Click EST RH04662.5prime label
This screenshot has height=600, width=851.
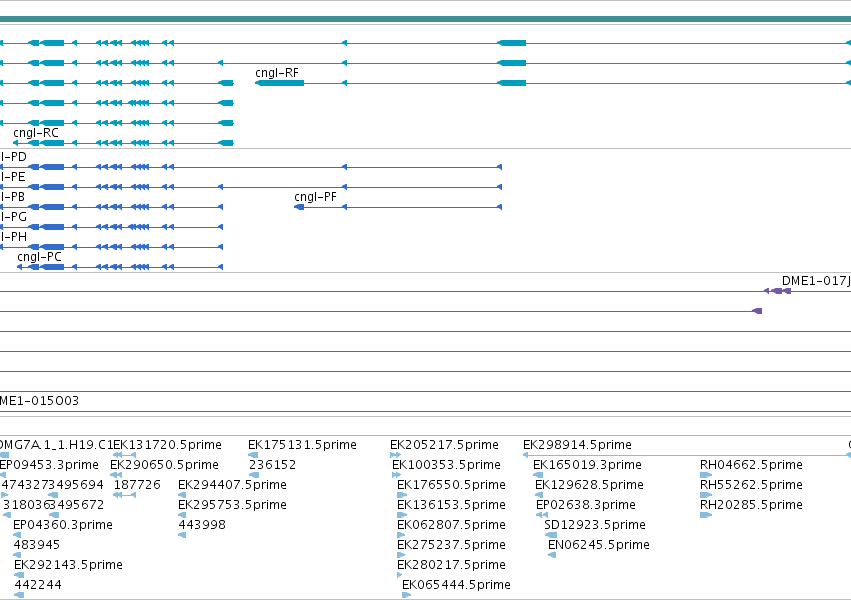point(751,465)
